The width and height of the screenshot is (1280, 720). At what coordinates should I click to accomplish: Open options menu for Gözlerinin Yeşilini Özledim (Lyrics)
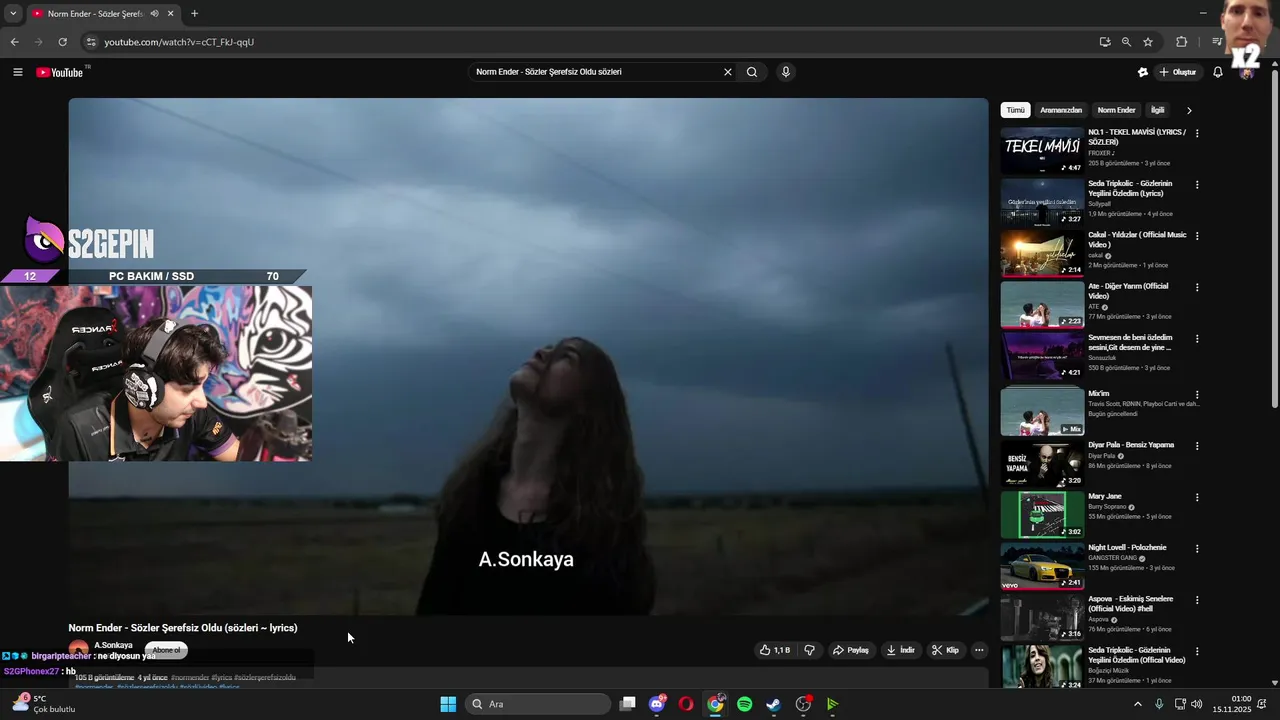click(1197, 184)
